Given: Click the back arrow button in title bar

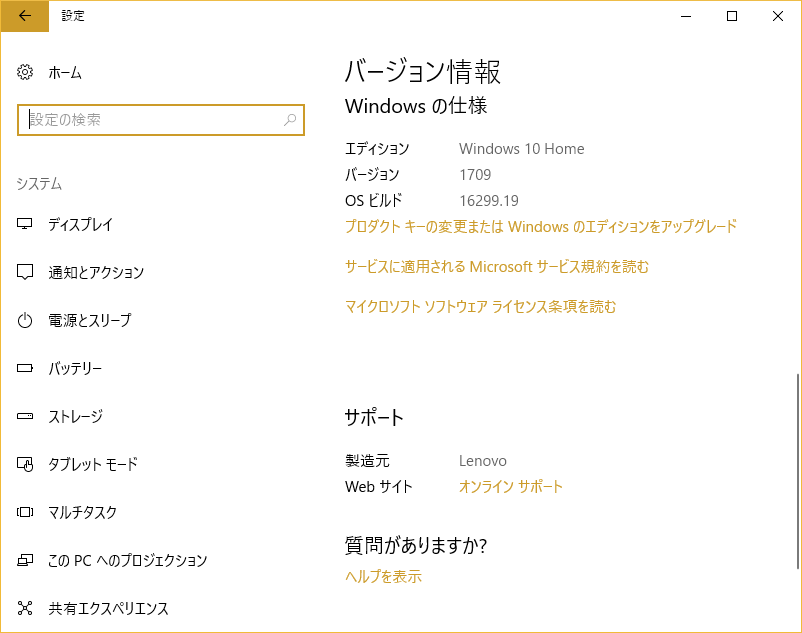Looking at the screenshot, I should (25, 16).
